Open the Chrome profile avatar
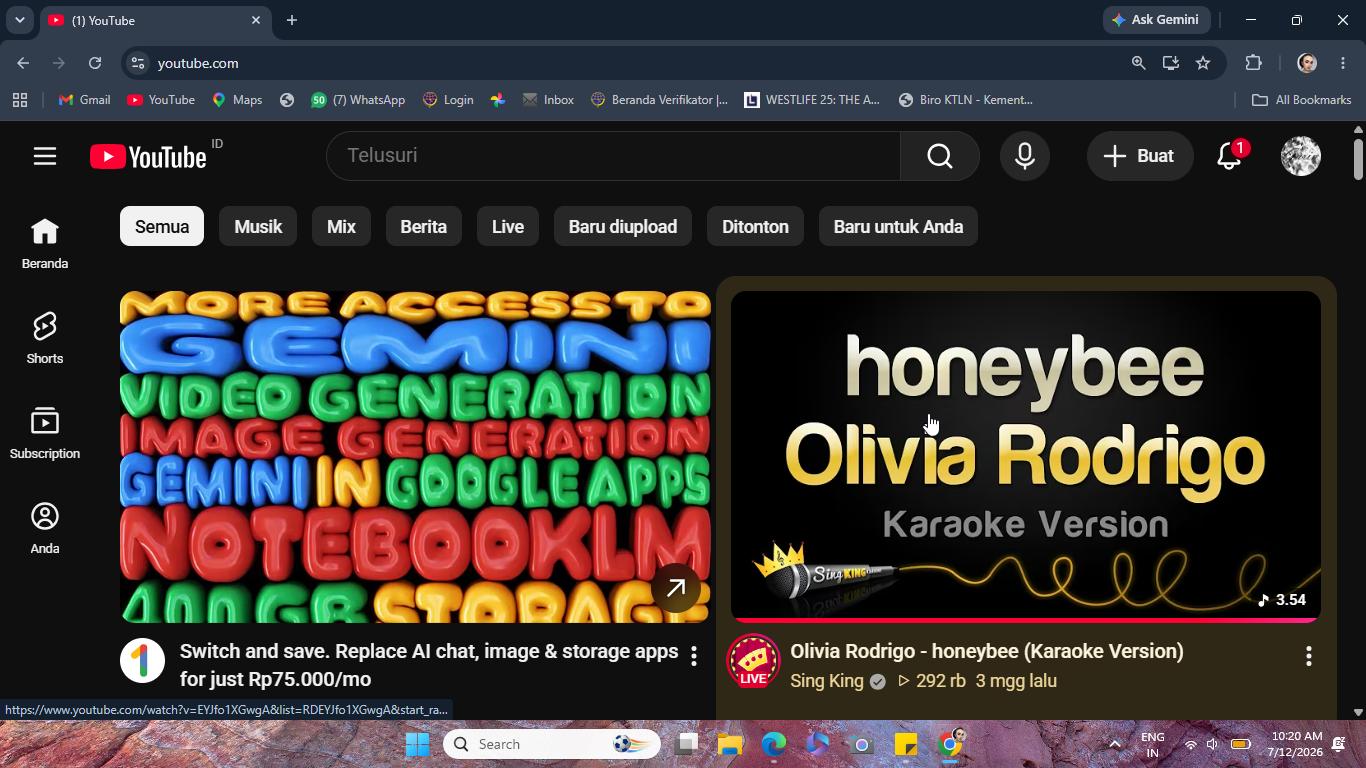 (1306, 63)
